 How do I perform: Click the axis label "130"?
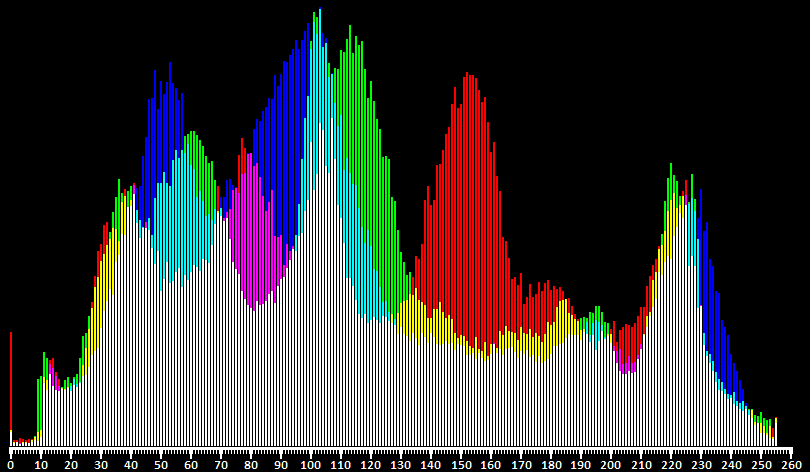point(401,464)
